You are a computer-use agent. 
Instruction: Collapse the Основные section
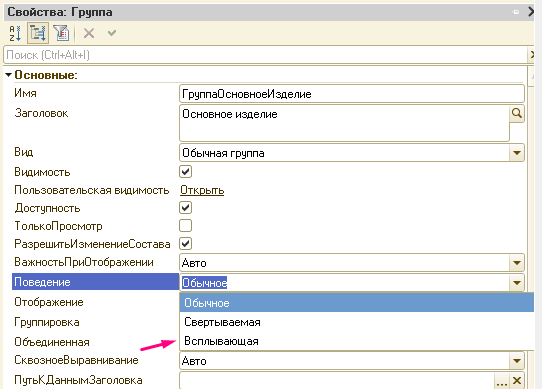9,74
